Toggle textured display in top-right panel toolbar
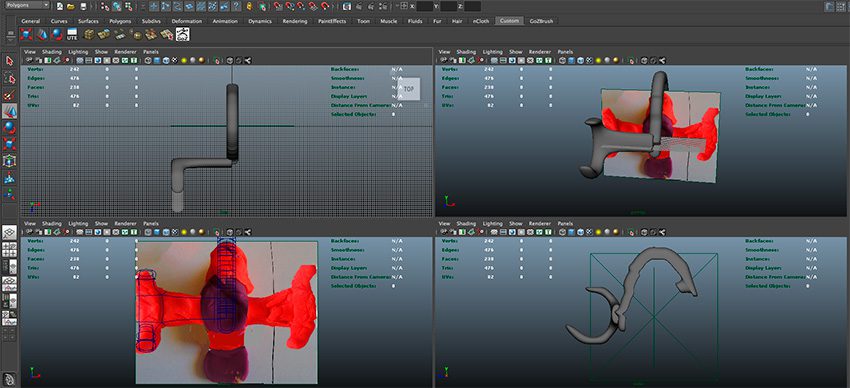This screenshot has height=388, width=850. (590, 60)
